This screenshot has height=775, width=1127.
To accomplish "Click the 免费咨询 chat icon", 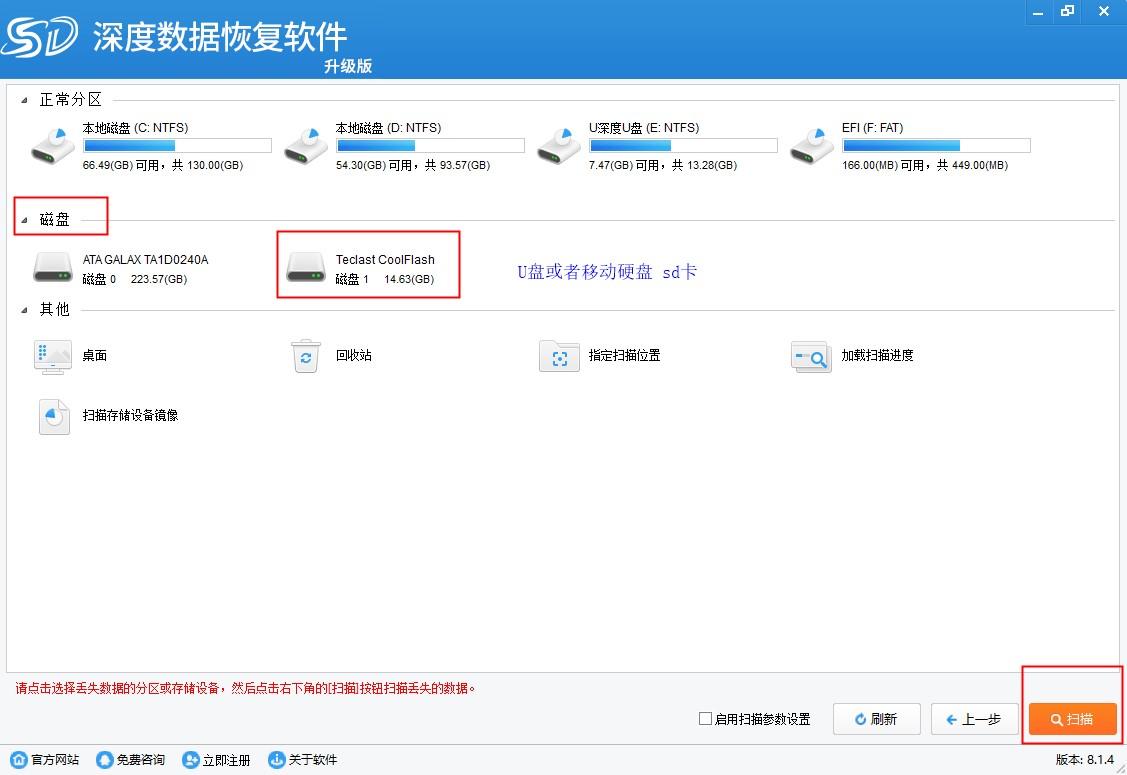I will (105, 760).
